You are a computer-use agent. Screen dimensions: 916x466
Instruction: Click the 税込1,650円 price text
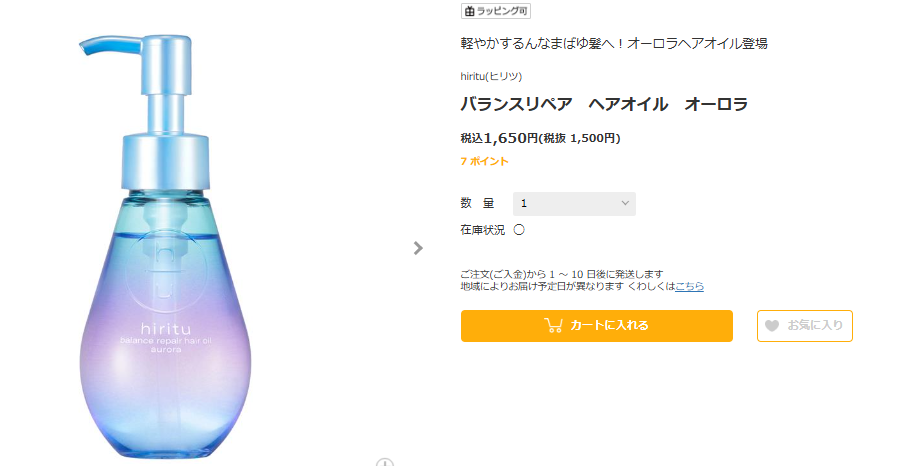pos(499,138)
